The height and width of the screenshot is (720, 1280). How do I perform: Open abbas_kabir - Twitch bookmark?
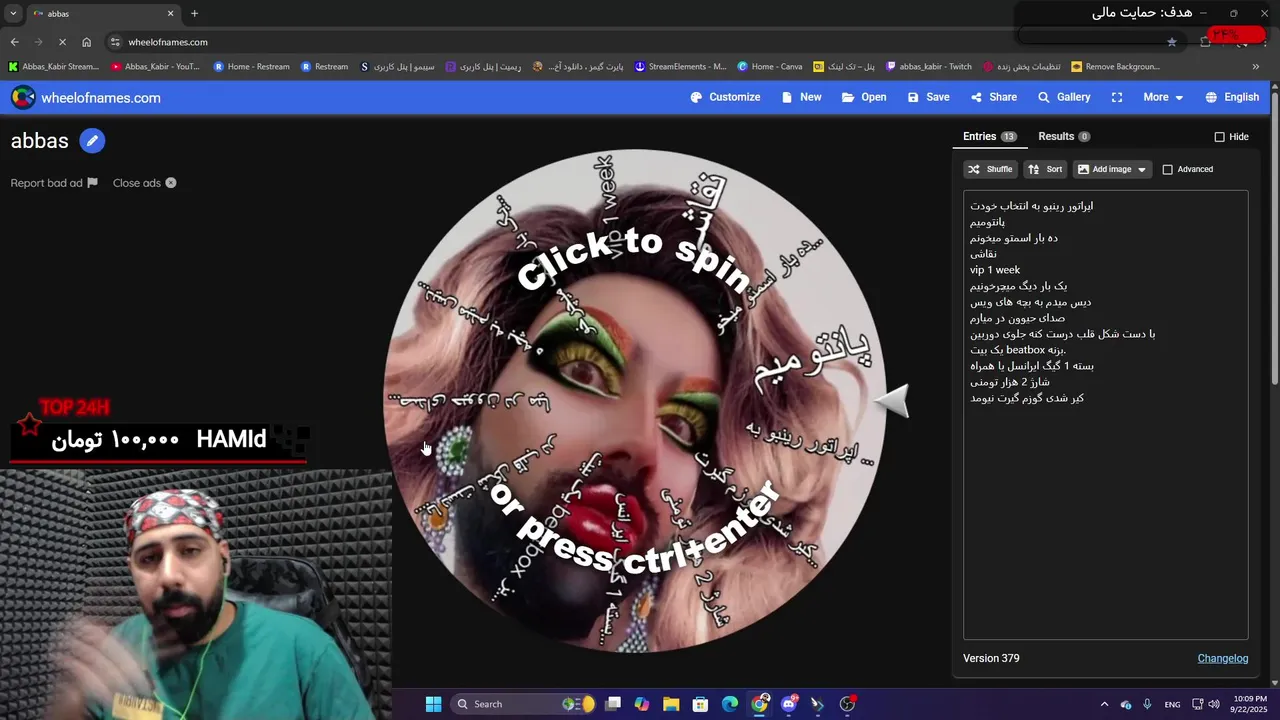coord(929,67)
